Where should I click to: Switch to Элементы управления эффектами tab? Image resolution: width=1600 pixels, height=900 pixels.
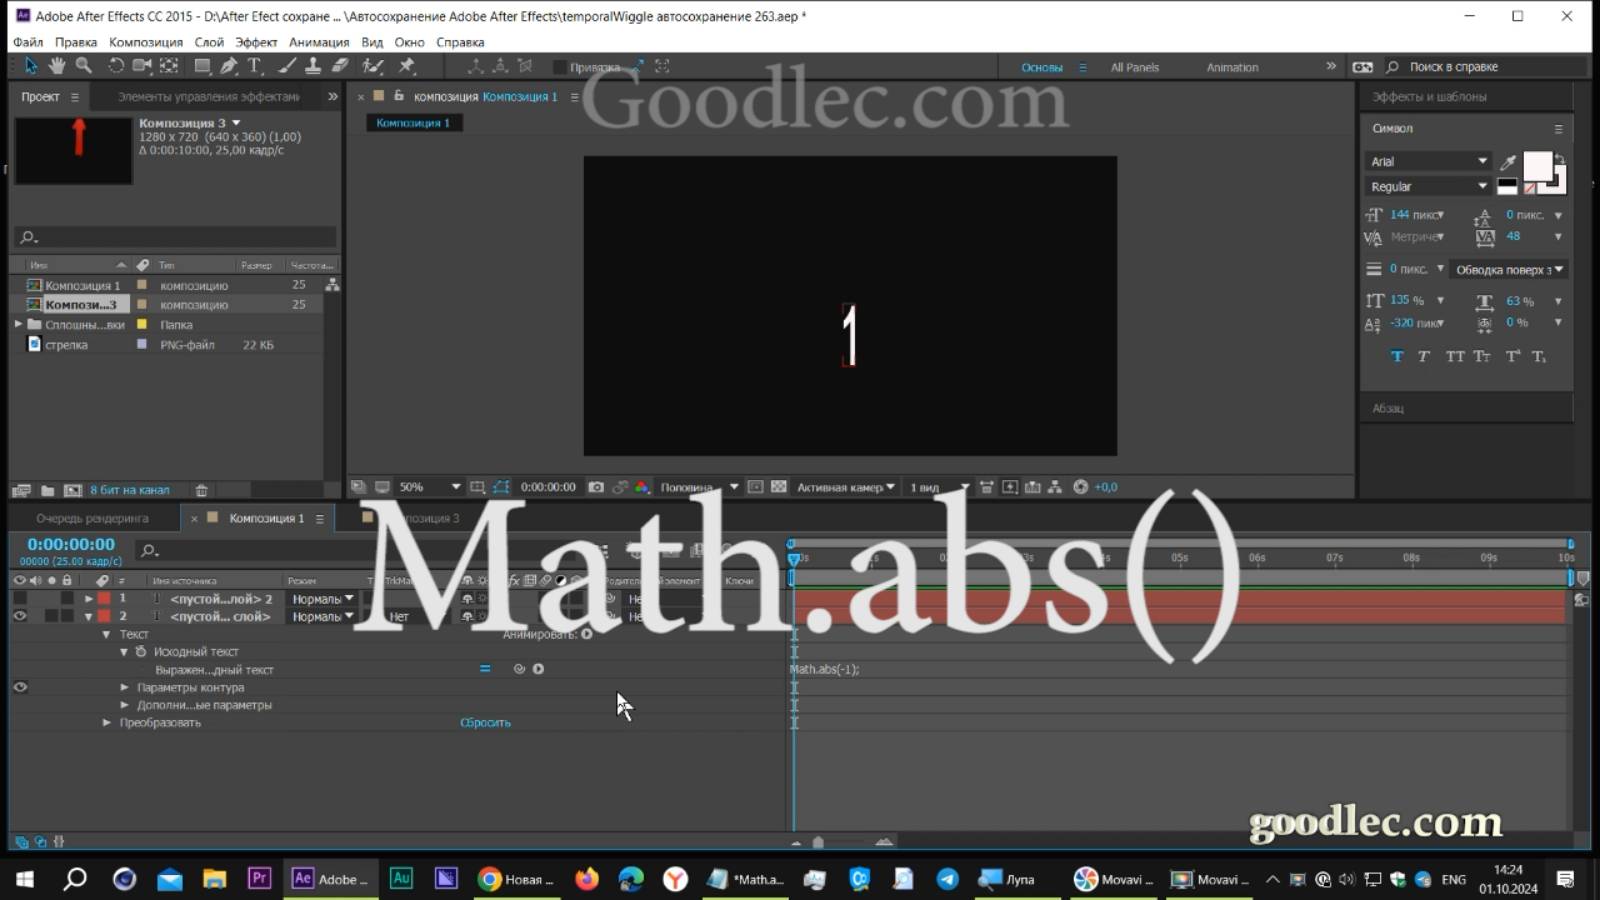(x=209, y=97)
